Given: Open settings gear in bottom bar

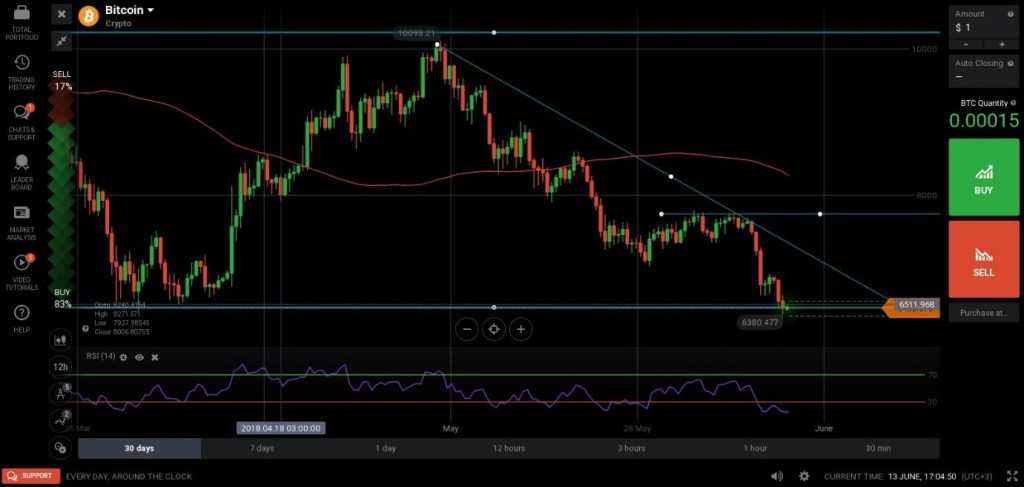Looking at the screenshot, I should click(805, 477).
